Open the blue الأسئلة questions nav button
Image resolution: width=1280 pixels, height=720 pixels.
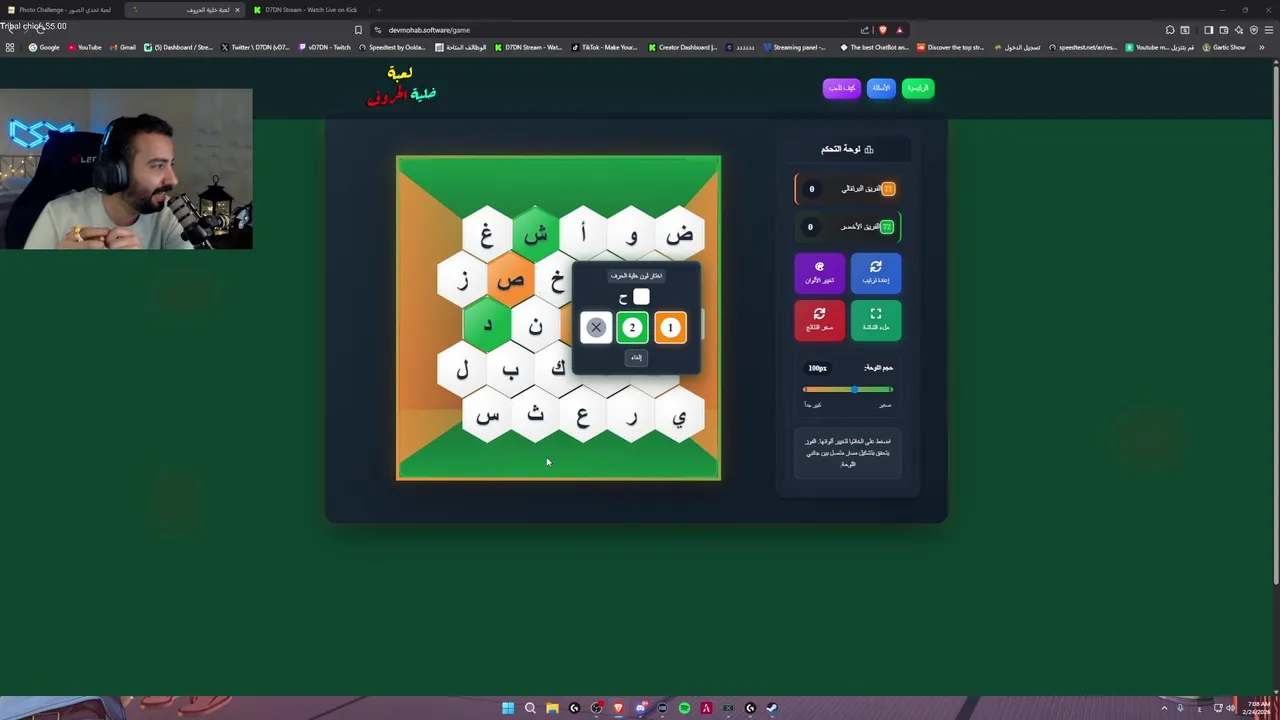click(881, 88)
